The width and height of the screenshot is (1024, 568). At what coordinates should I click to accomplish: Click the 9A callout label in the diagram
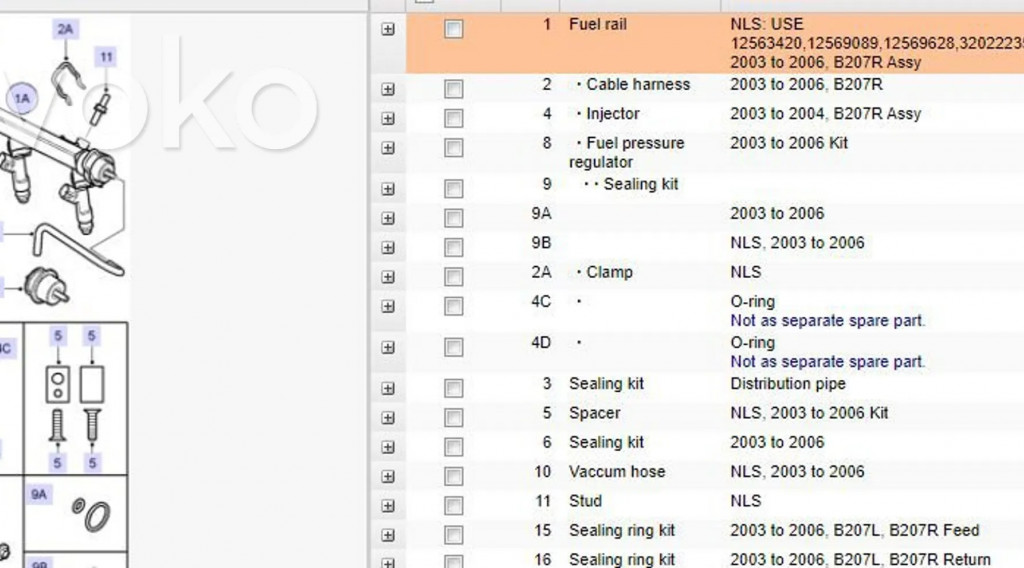39,494
